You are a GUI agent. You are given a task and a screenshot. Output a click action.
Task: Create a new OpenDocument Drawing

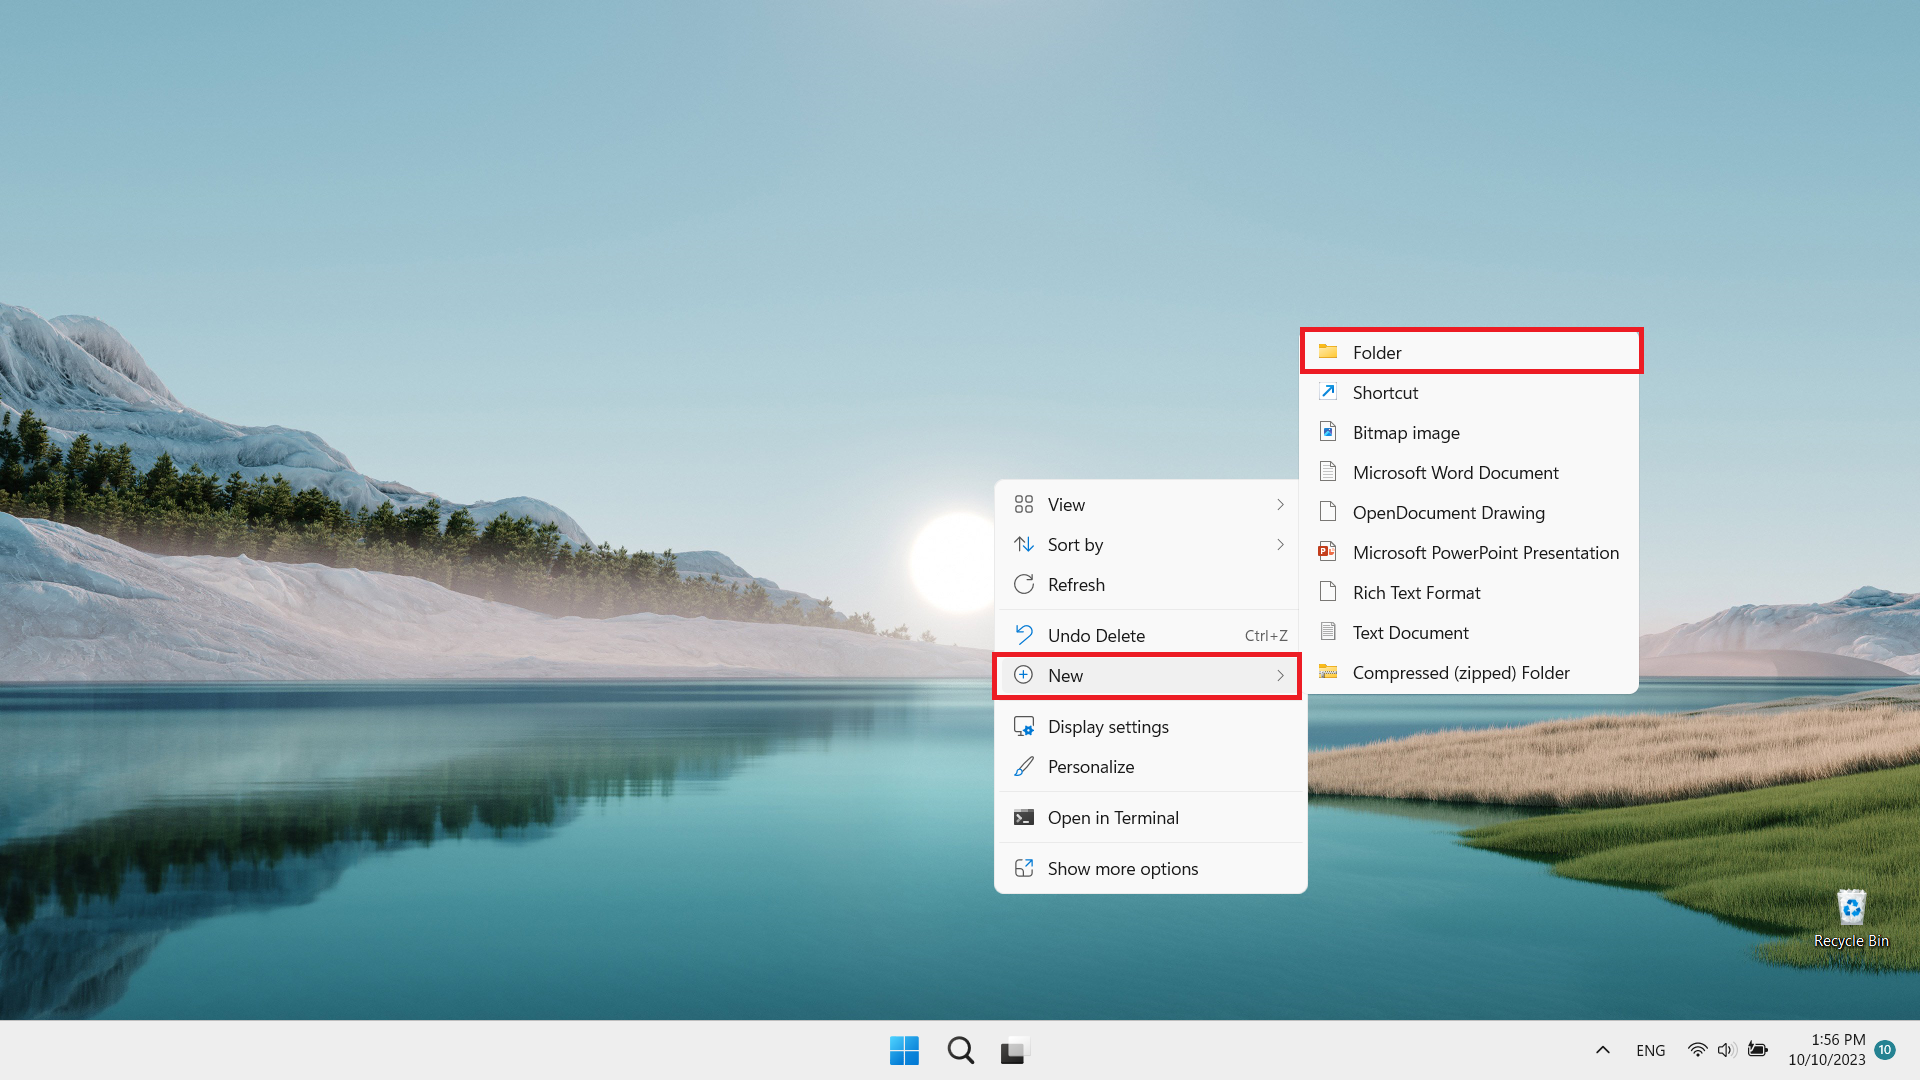(x=1471, y=512)
